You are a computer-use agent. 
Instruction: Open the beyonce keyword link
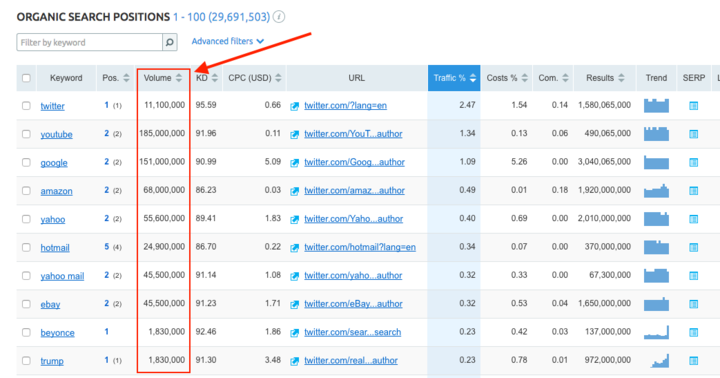point(57,333)
